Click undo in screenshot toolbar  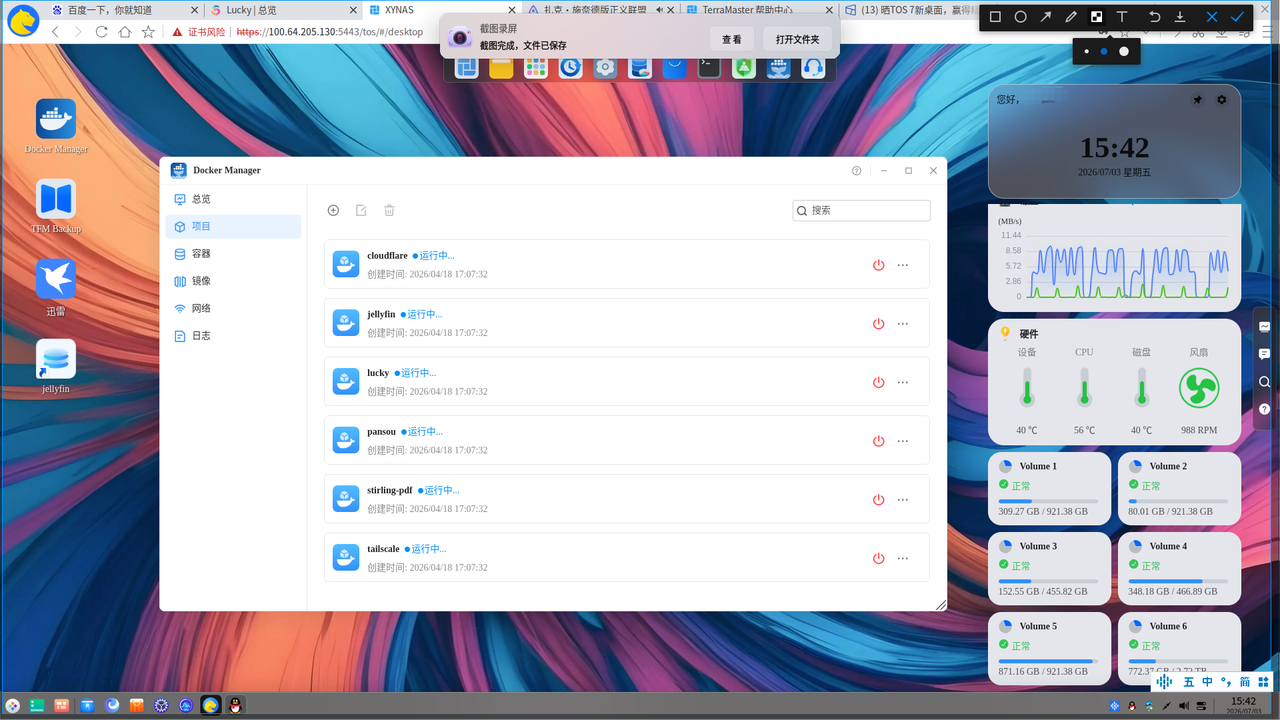[1155, 17]
